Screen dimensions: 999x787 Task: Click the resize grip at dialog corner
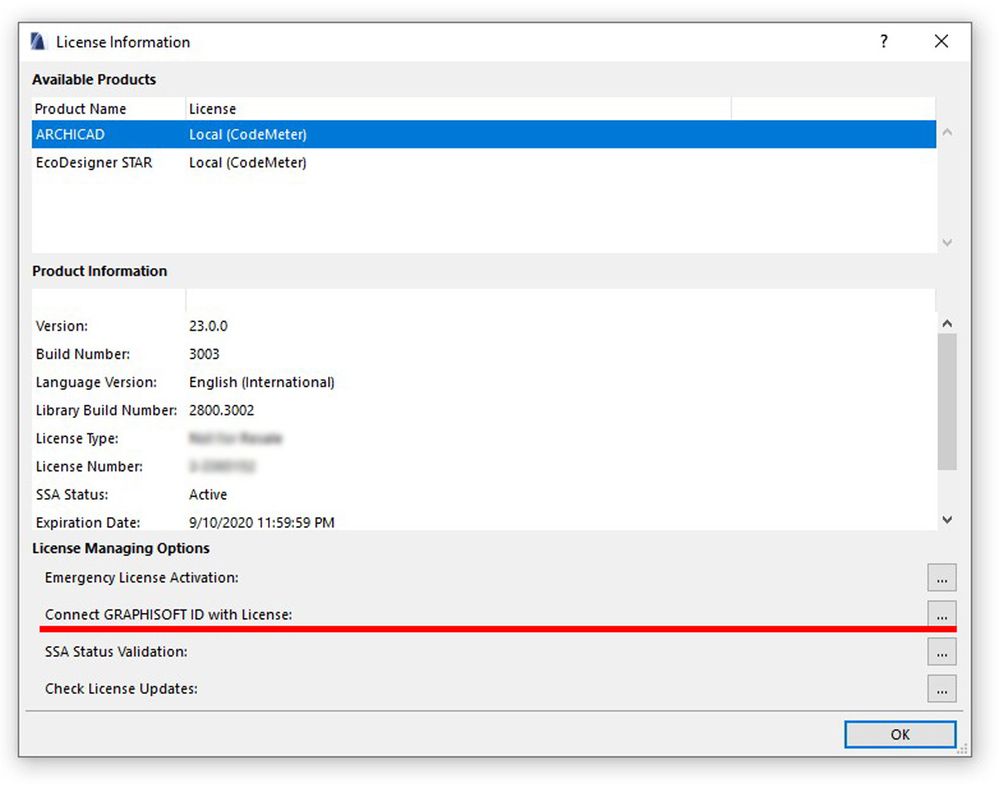click(963, 749)
